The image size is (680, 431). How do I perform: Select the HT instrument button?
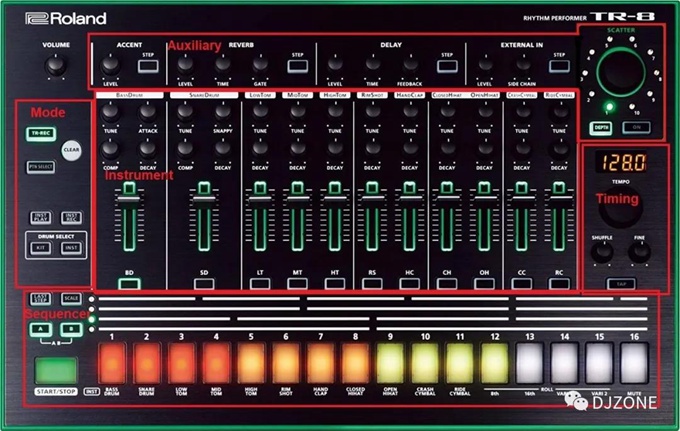click(335, 284)
